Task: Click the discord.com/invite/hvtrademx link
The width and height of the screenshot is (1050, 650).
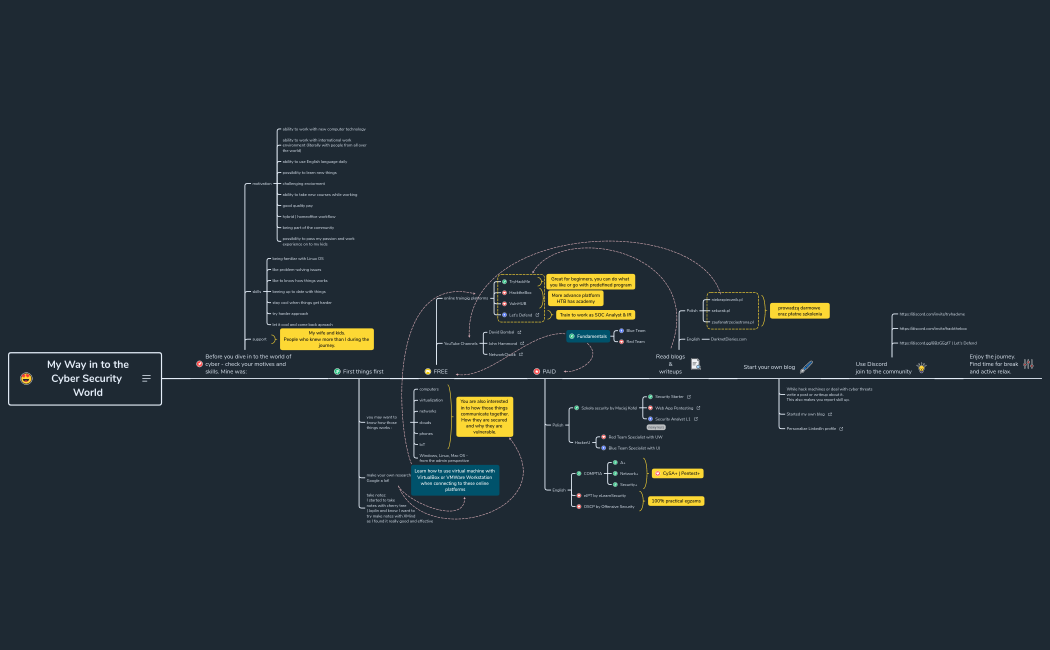Action: (x=932, y=314)
